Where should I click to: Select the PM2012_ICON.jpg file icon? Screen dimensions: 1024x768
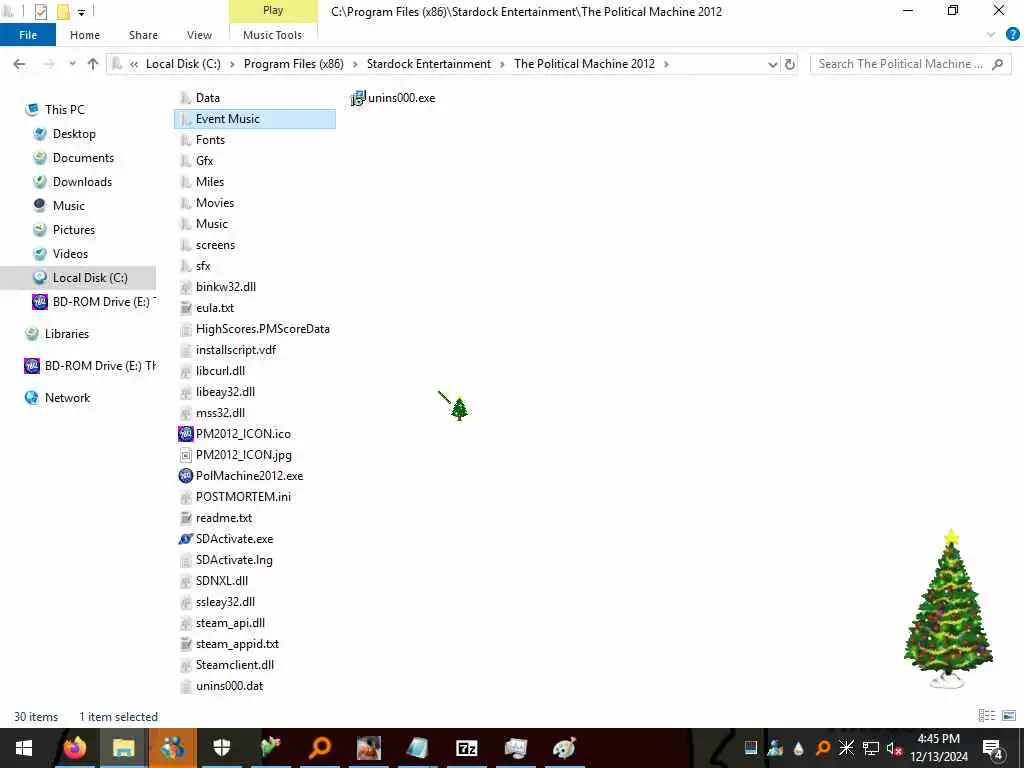point(185,455)
